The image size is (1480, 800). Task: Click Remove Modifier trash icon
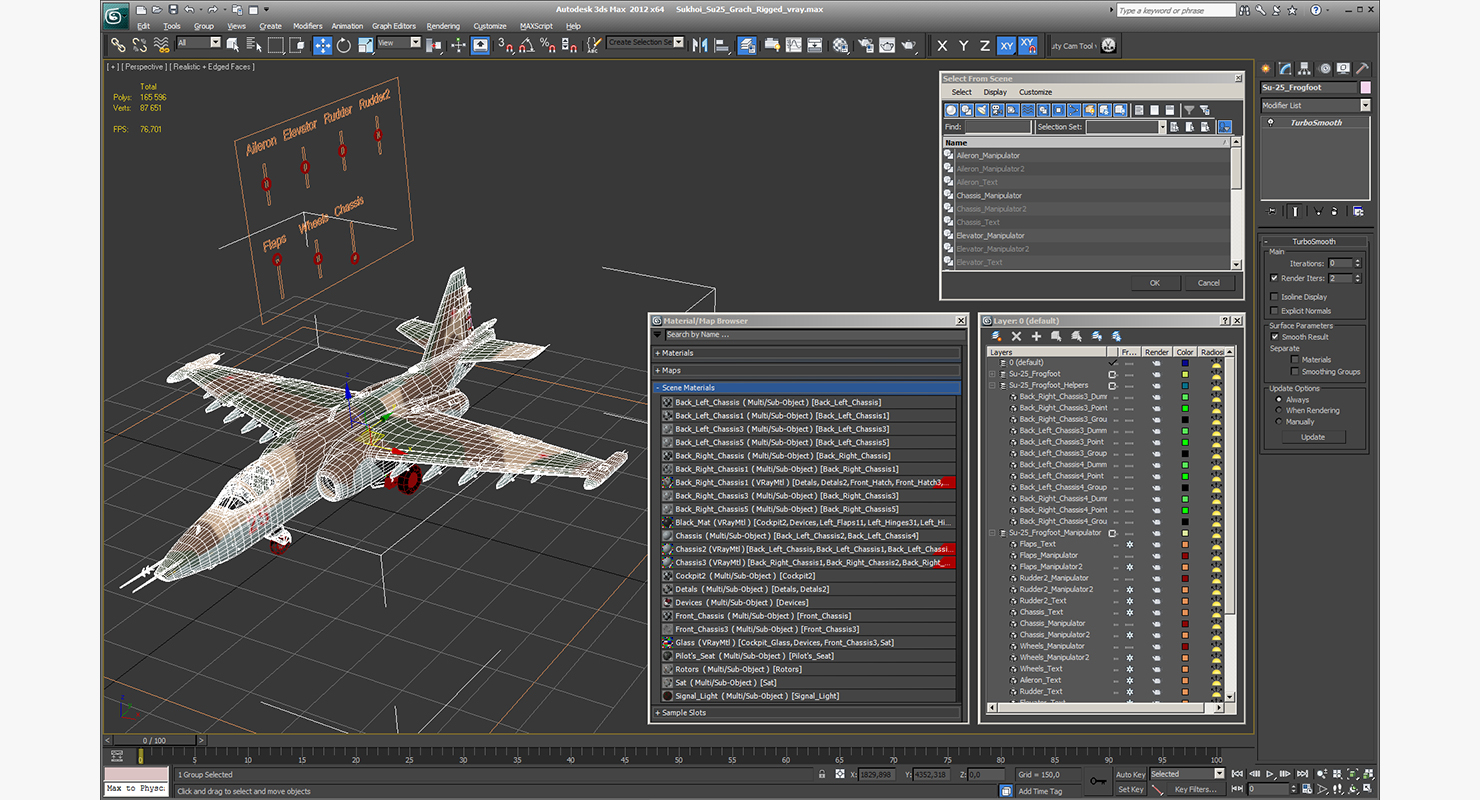[x=1336, y=211]
